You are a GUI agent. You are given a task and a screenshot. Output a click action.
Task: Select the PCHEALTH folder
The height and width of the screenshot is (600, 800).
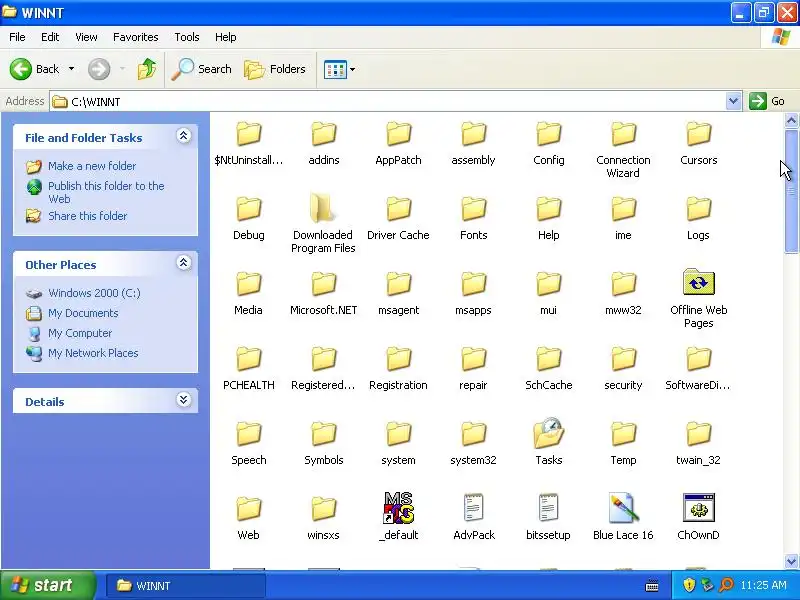(x=248, y=368)
